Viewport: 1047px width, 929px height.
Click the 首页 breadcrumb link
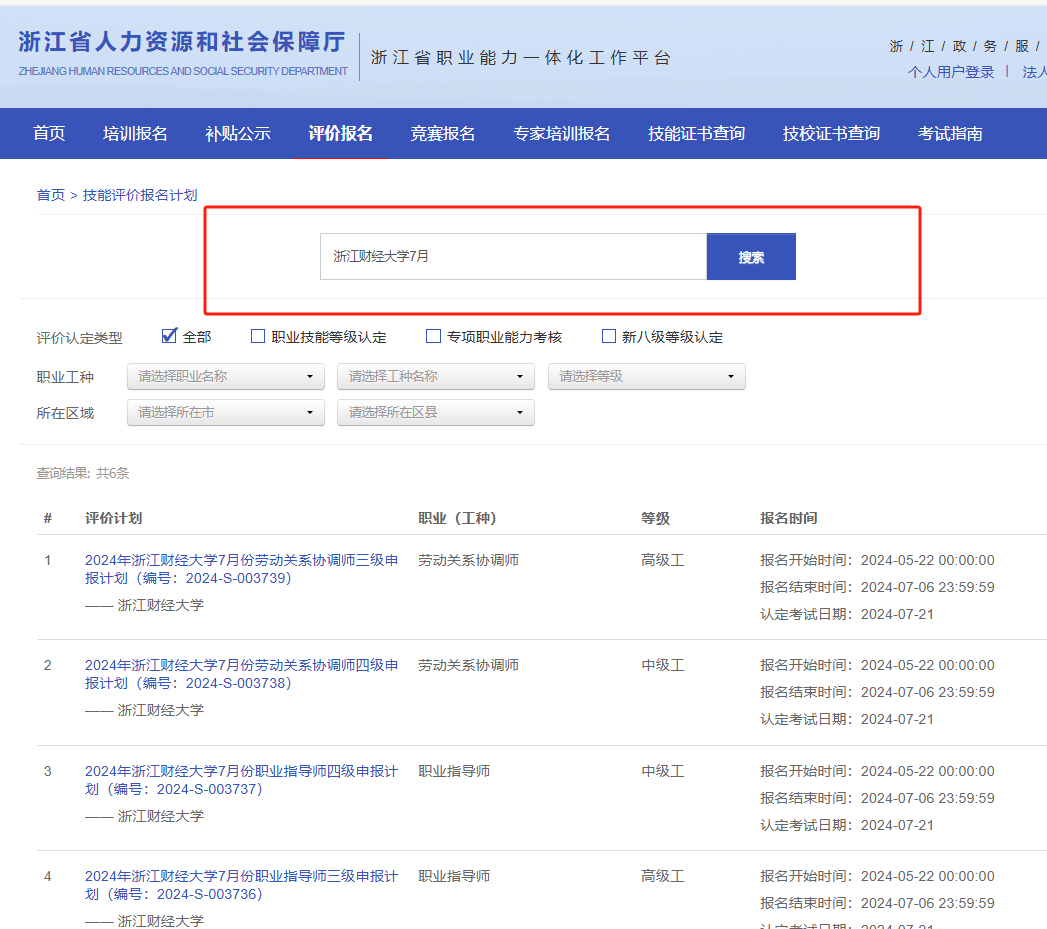tap(50, 195)
